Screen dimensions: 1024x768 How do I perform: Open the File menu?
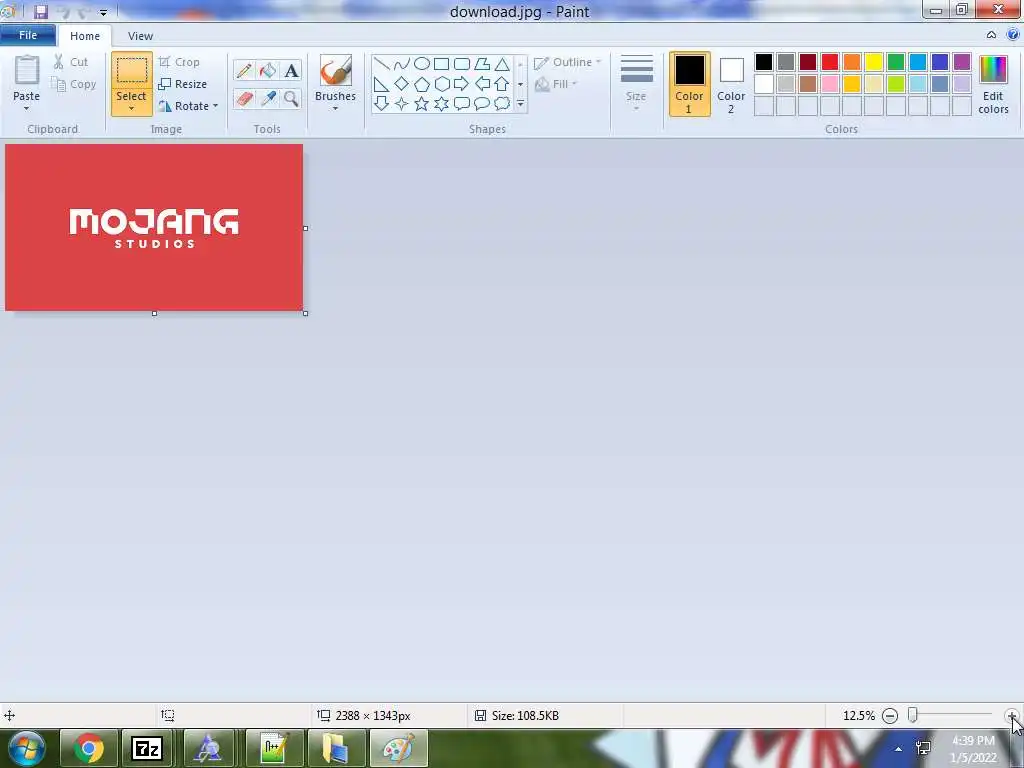click(x=28, y=35)
